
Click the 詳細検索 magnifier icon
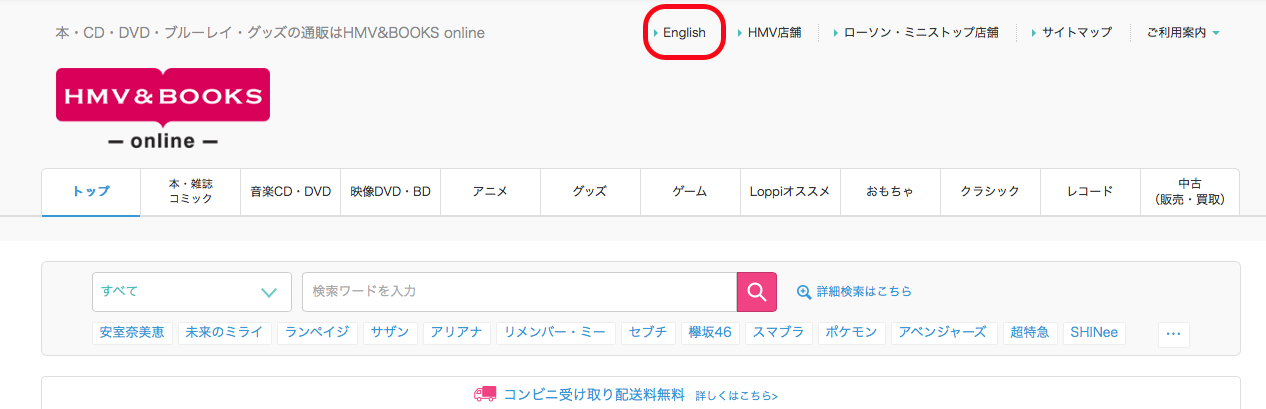804,292
